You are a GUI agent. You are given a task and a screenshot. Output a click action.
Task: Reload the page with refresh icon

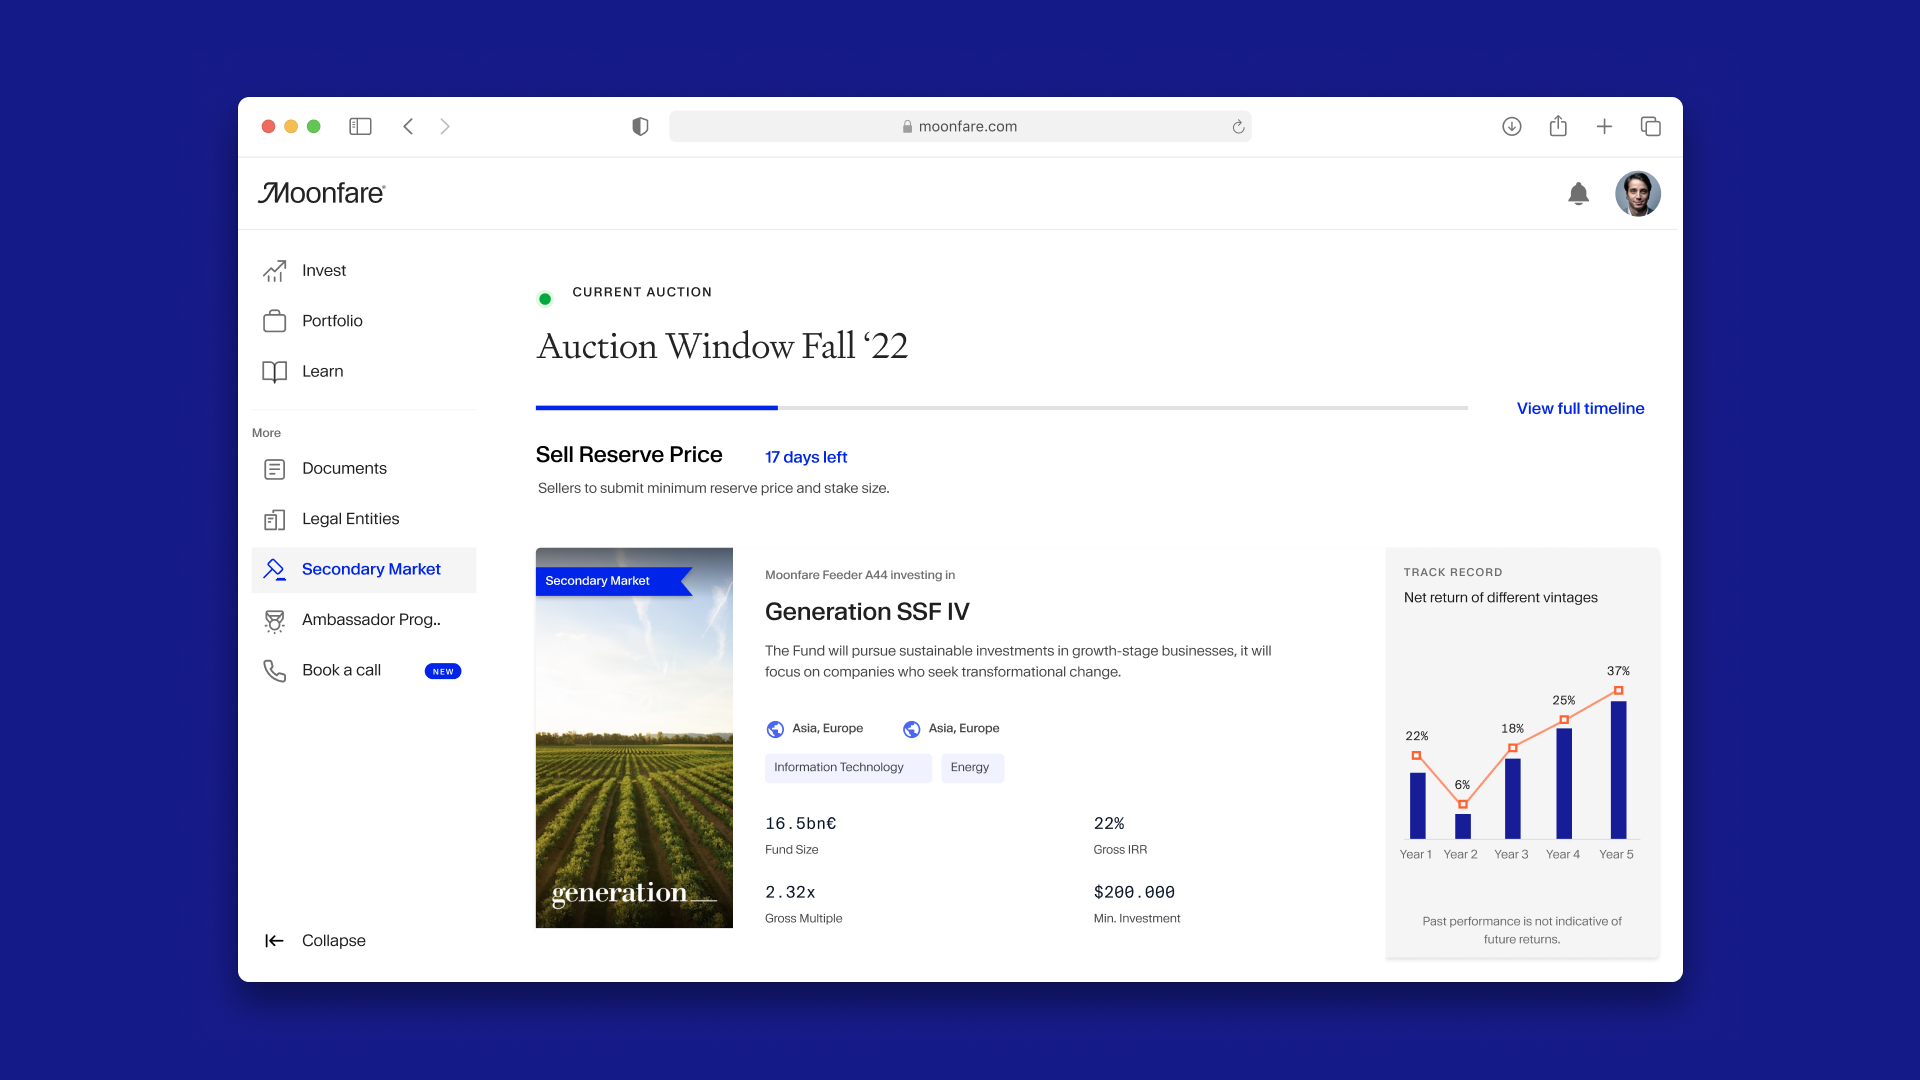[1238, 127]
